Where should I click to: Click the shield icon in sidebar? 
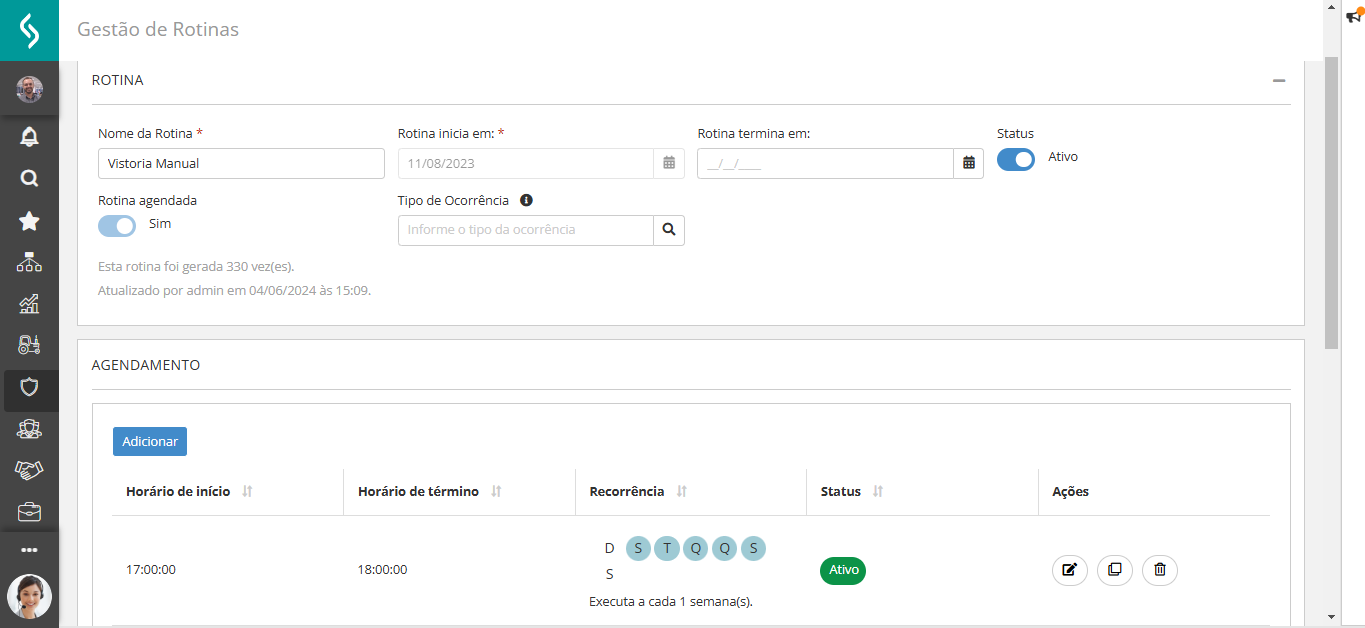click(29, 387)
